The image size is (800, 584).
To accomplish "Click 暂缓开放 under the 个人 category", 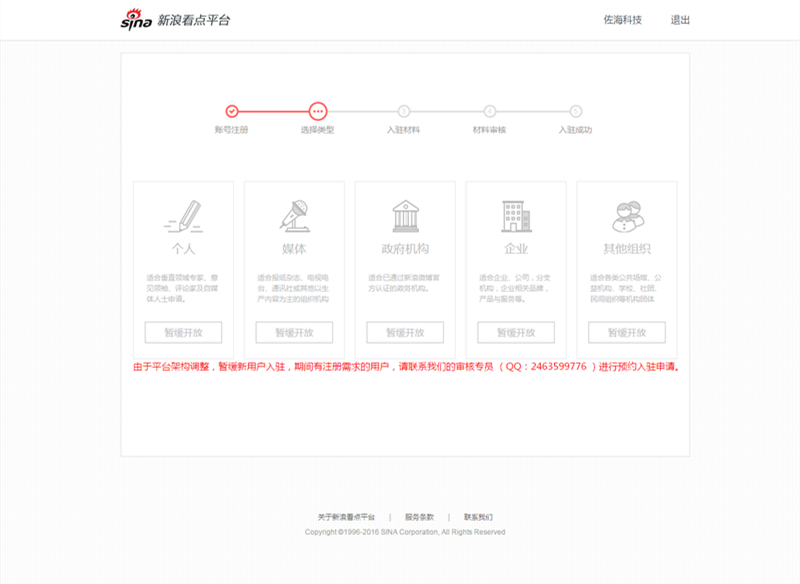I will pos(183,332).
